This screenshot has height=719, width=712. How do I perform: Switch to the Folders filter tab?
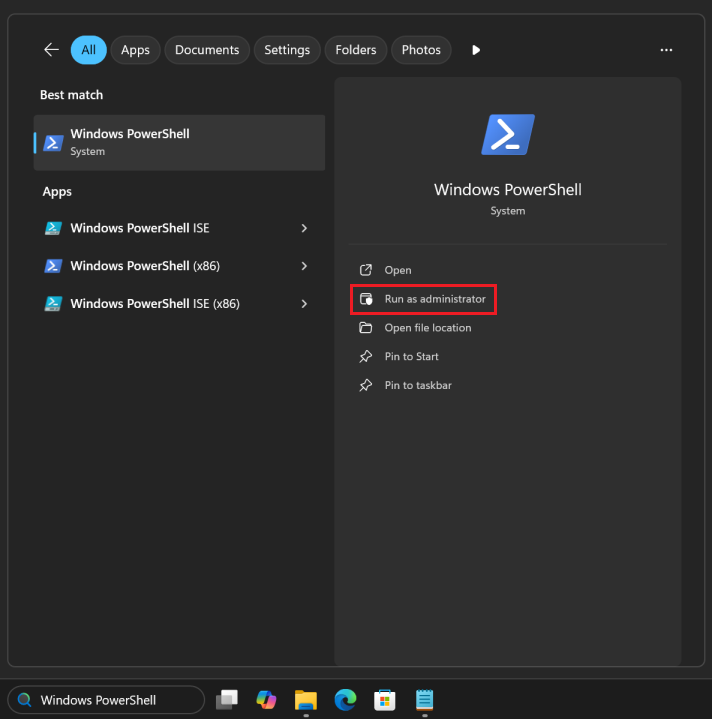click(x=356, y=50)
